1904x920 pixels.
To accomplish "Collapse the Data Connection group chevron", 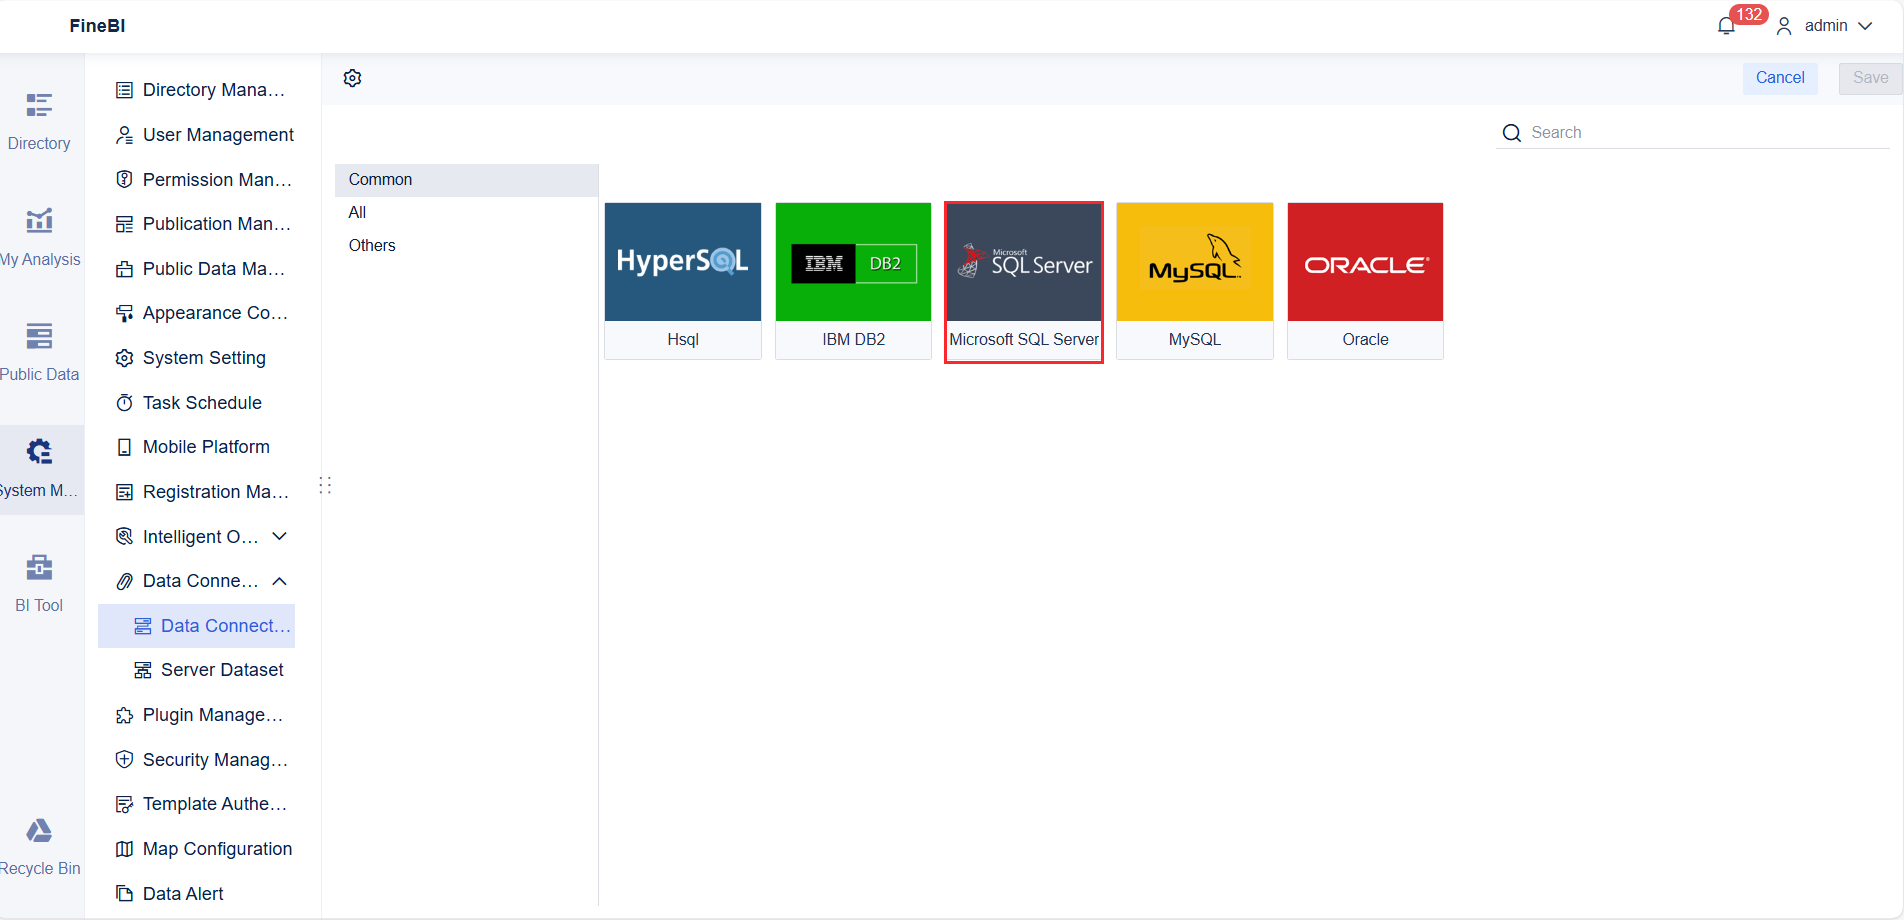I will [x=280, y=581].
